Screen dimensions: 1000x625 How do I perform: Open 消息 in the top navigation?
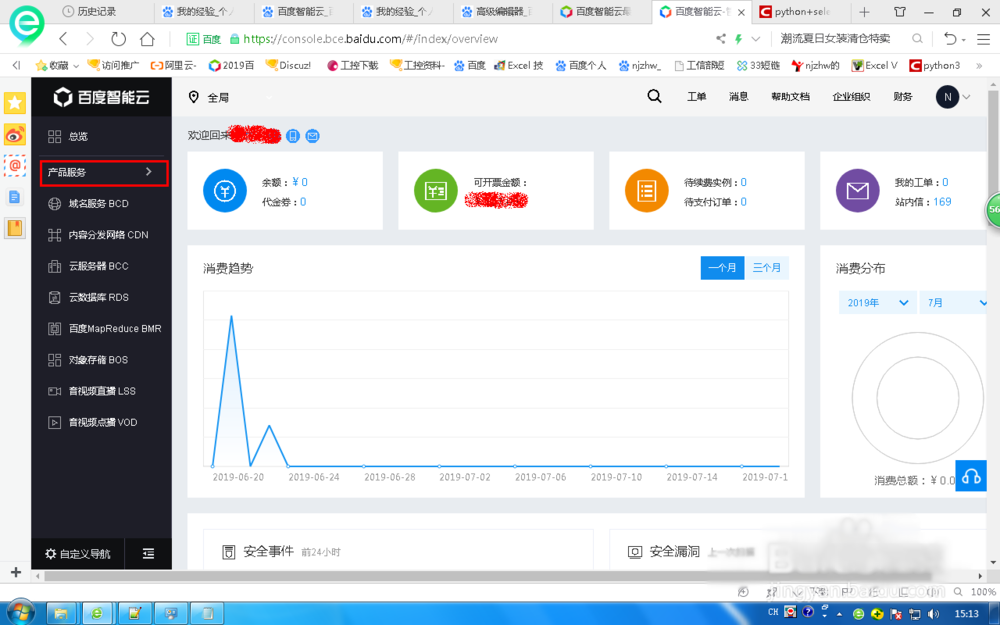tap(739, 97)
